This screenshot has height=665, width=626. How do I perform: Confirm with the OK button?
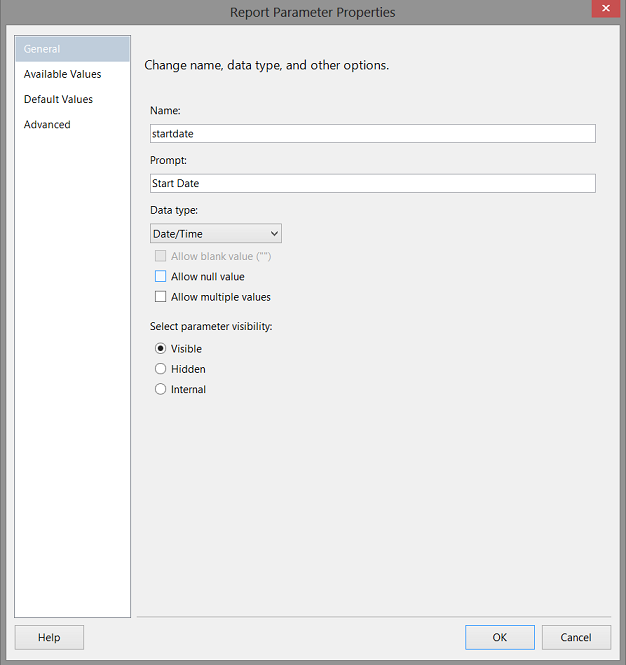pos(500,637)
